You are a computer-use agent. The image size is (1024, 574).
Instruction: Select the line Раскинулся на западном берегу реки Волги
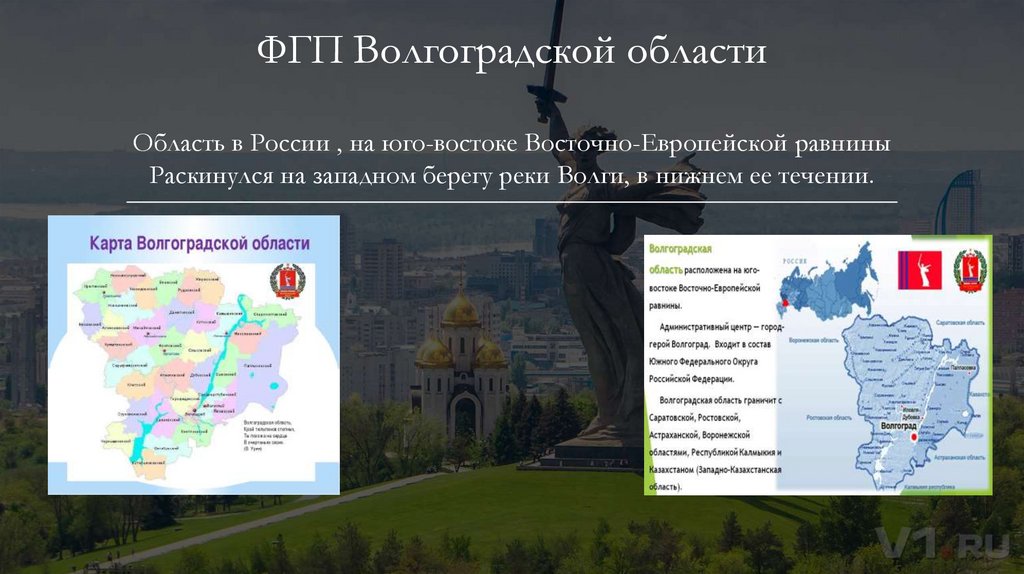(x=511, y=176)
